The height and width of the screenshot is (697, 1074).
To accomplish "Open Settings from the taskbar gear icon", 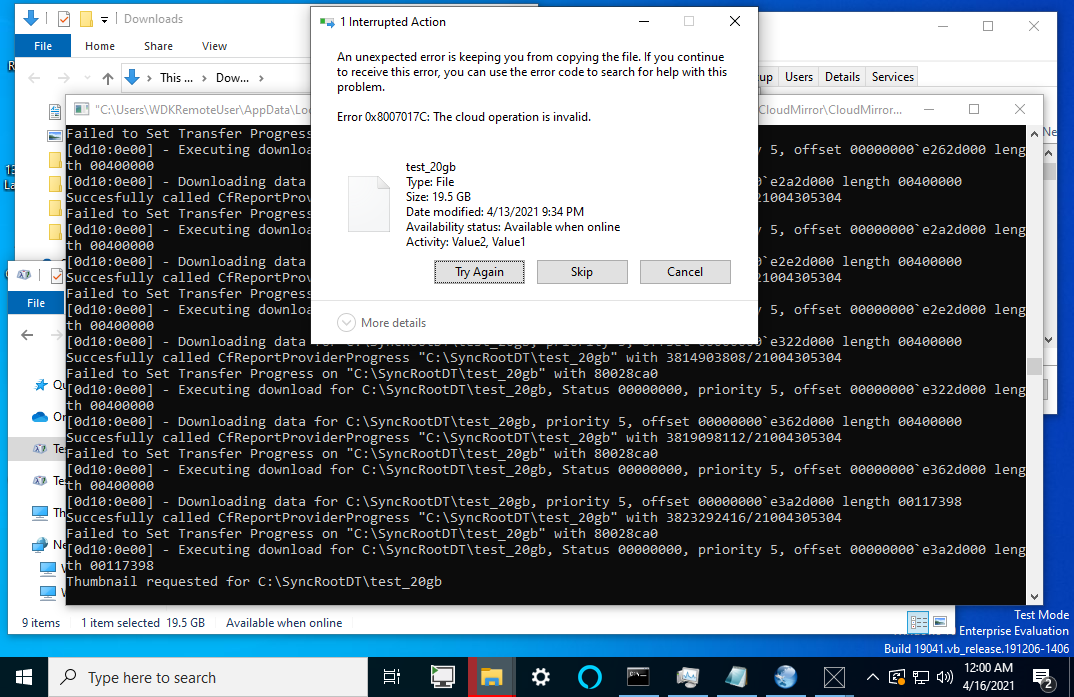I will pos(540,677).
